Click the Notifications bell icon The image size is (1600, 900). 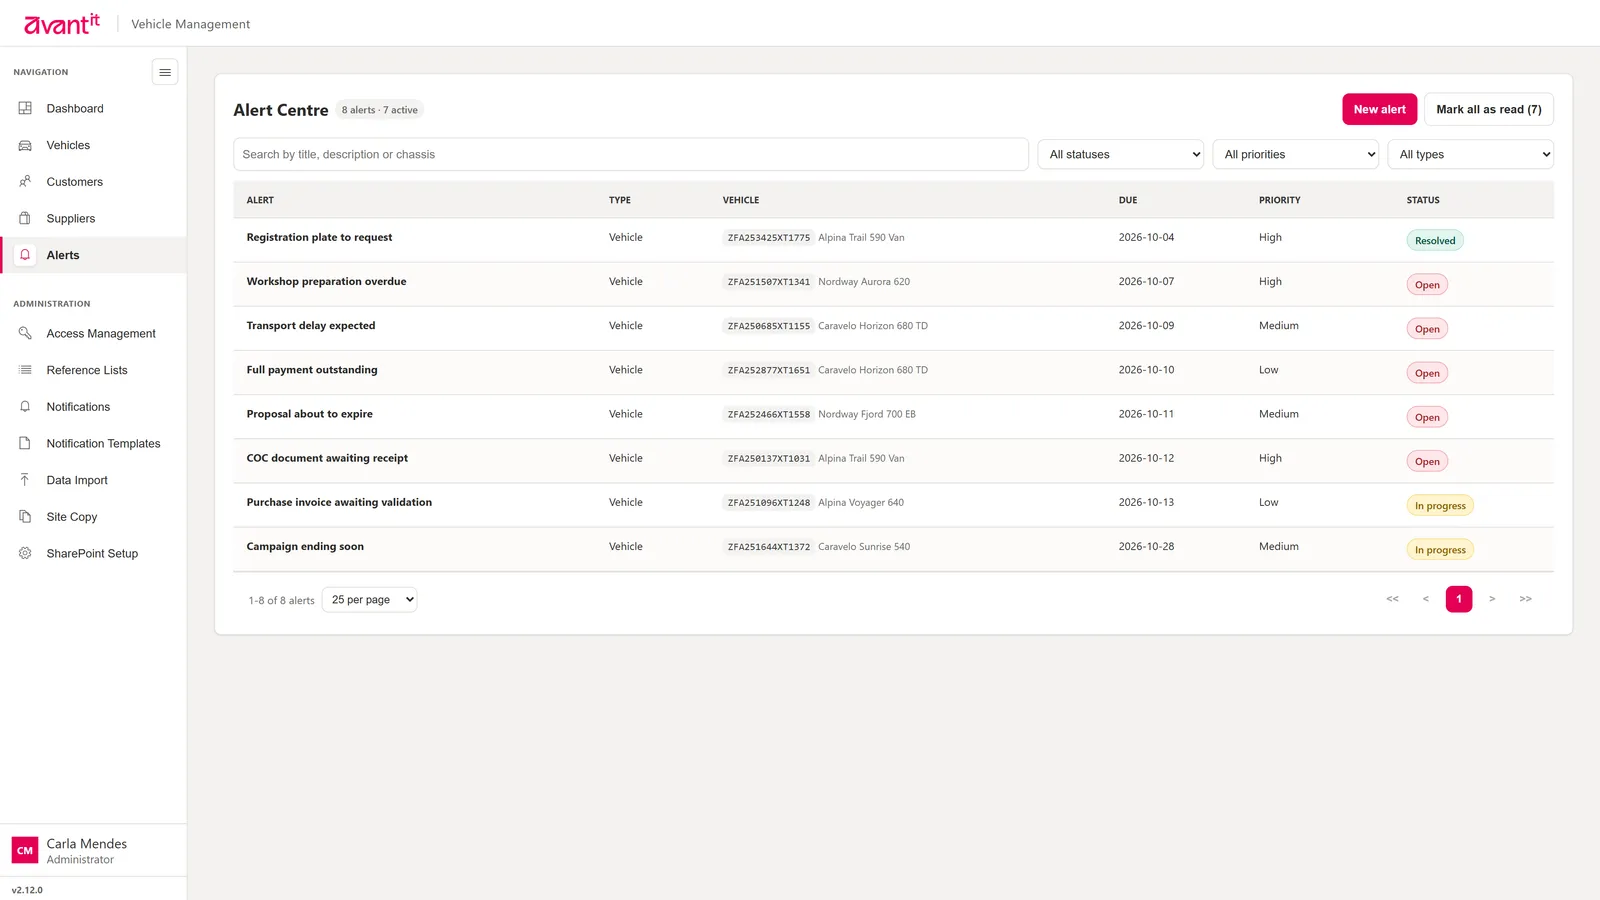[x=25, y=407]
